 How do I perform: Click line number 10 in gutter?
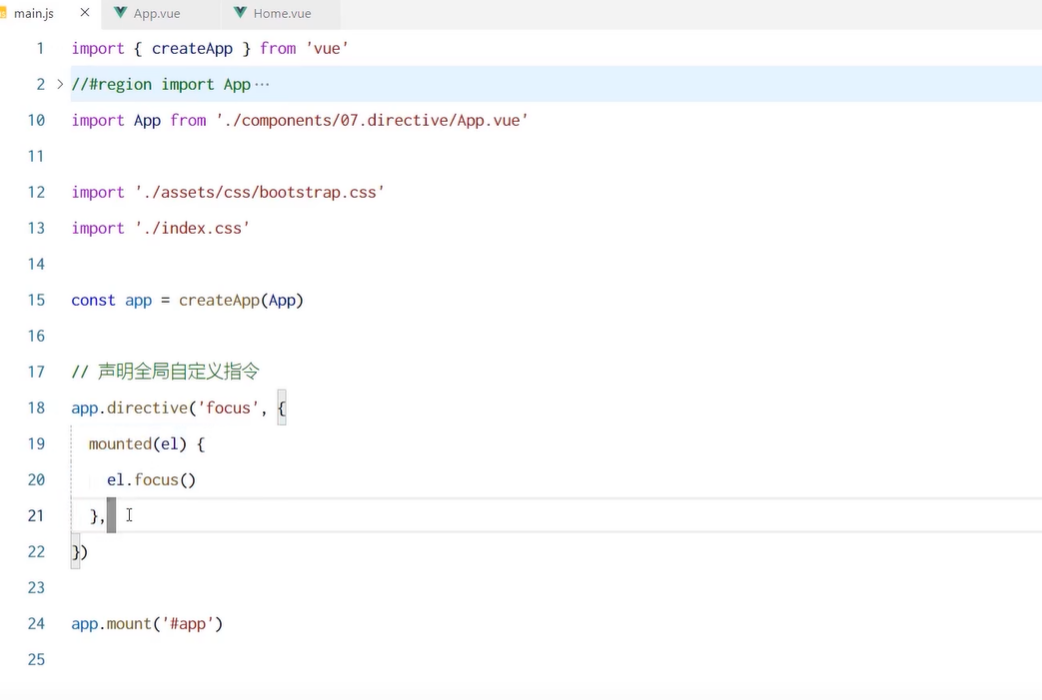click(x=36, y=120)
